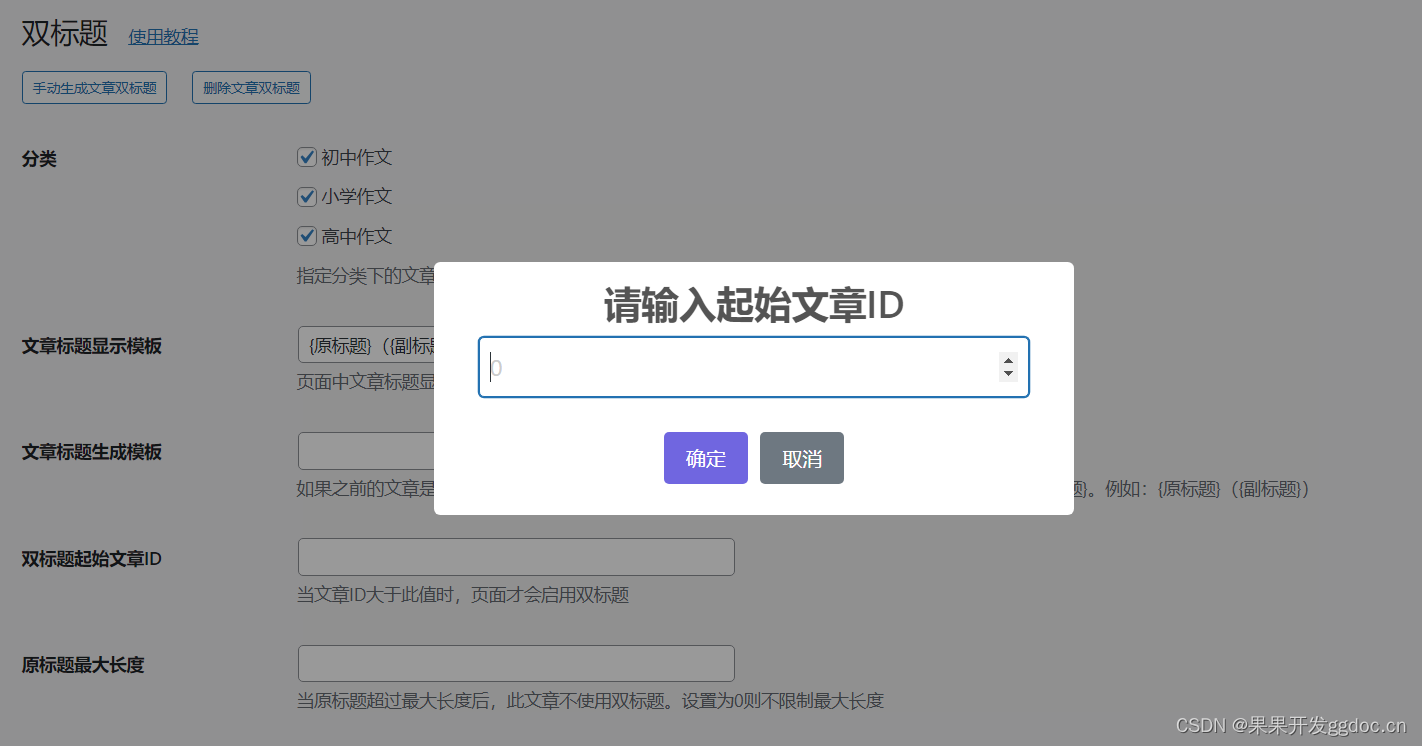Focus the 文章标题生成模板 input
Viewport: 1422px width, 746px height.
coord(366,451)
